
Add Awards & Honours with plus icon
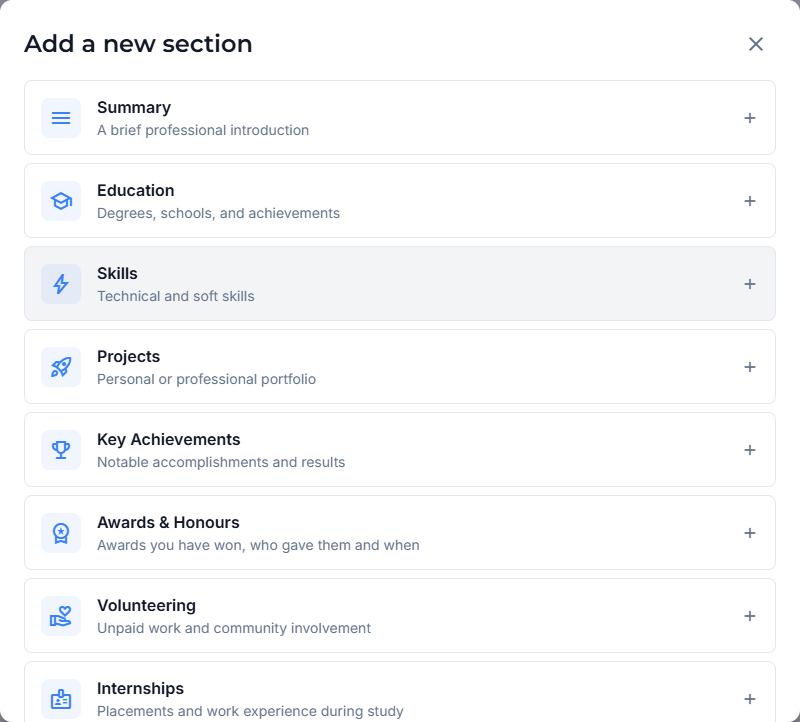click(749, 533)
